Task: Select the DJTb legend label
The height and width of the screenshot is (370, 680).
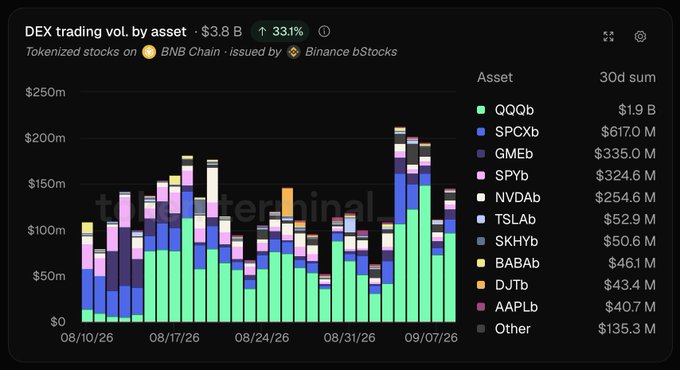Action: pos(512,285)
